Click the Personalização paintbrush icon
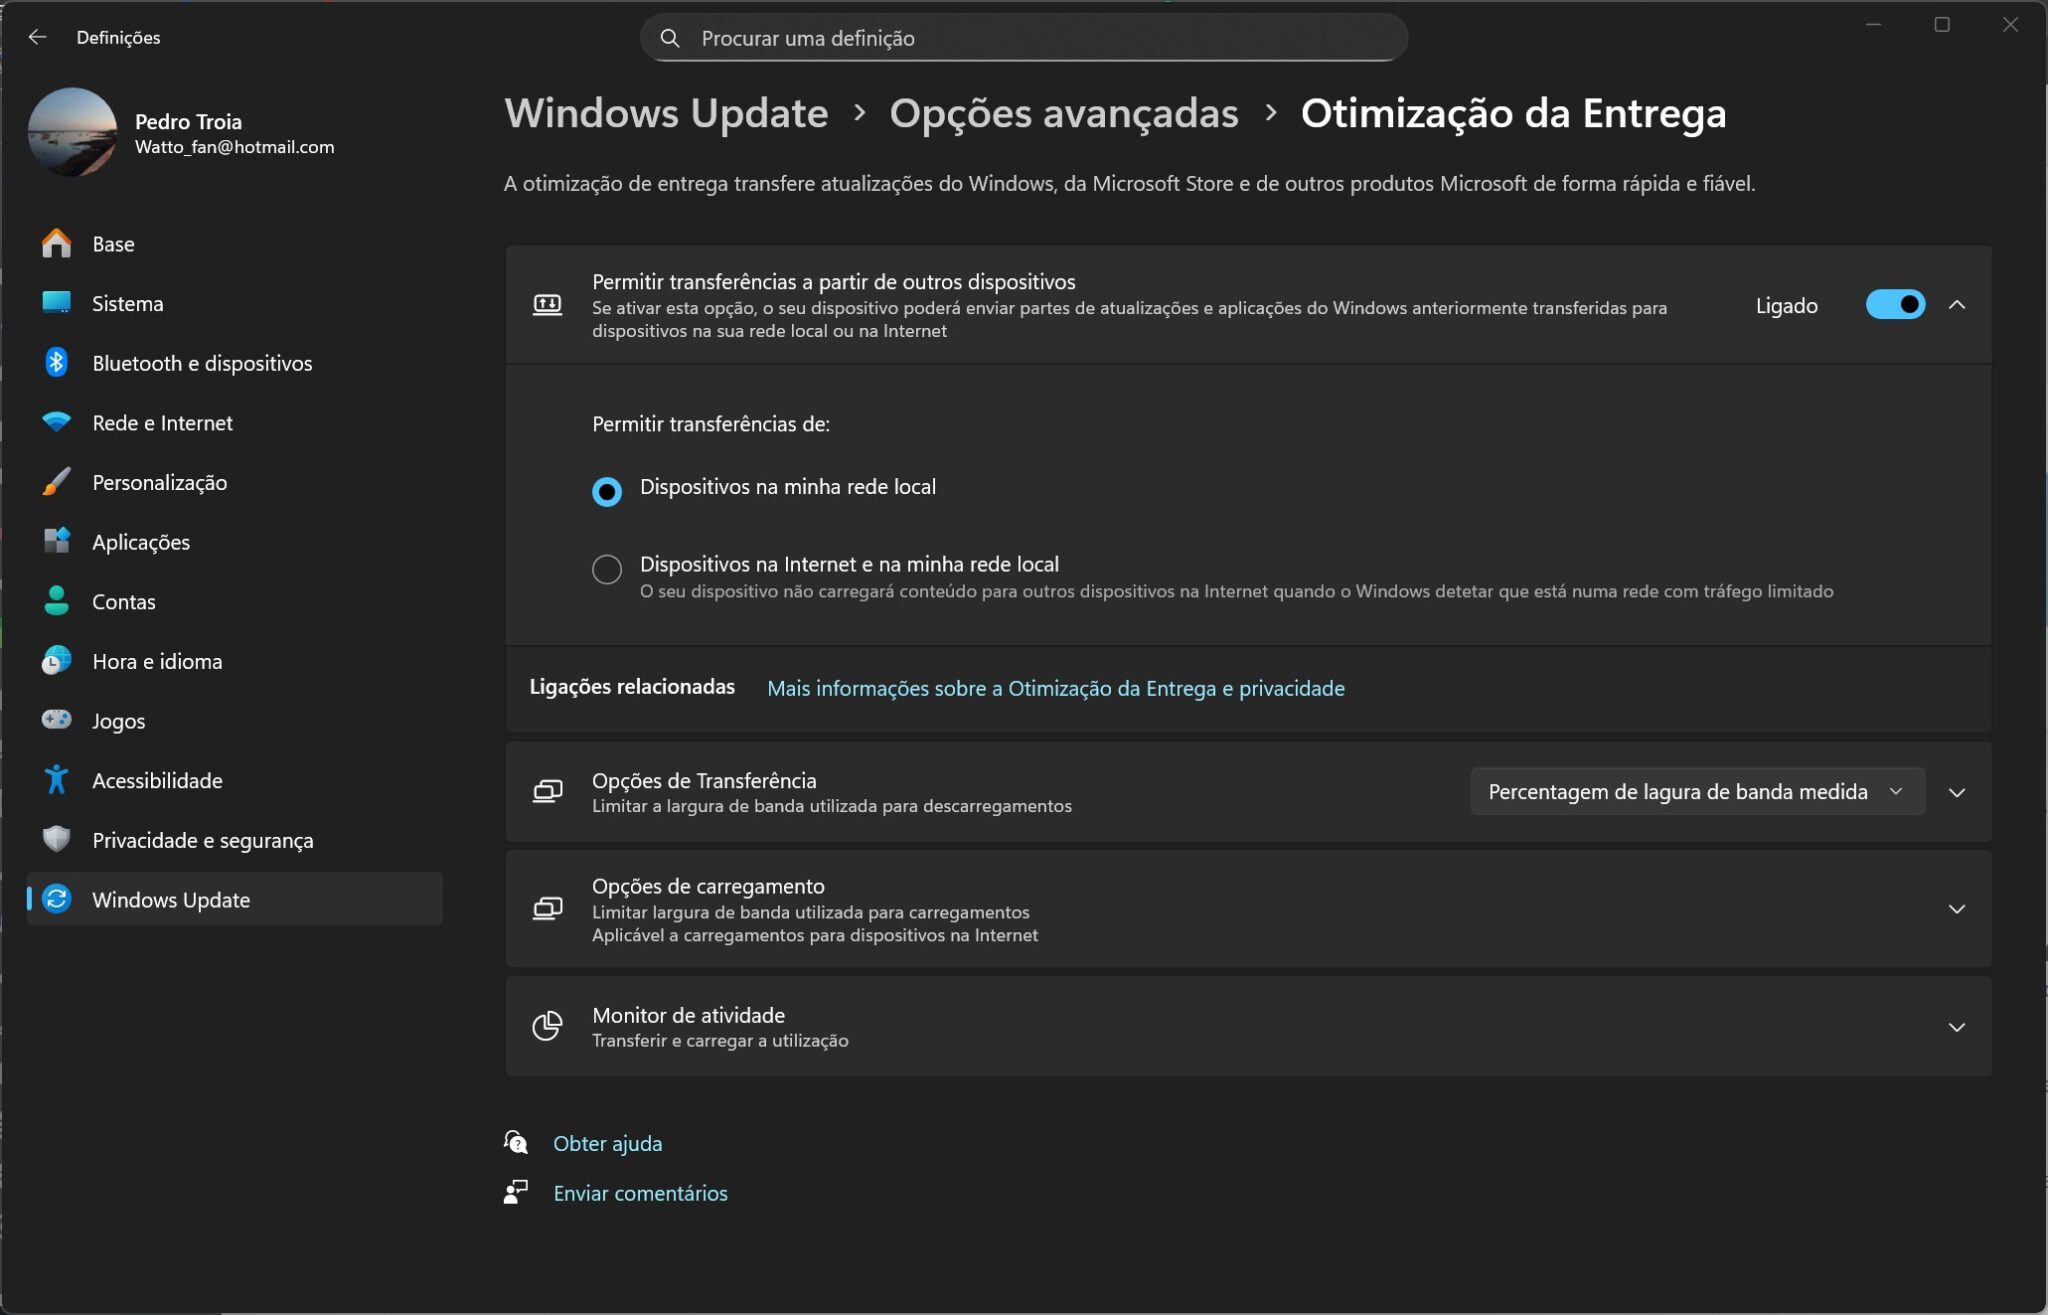Screen dimensions: 2048x1315 pos(56,482)
